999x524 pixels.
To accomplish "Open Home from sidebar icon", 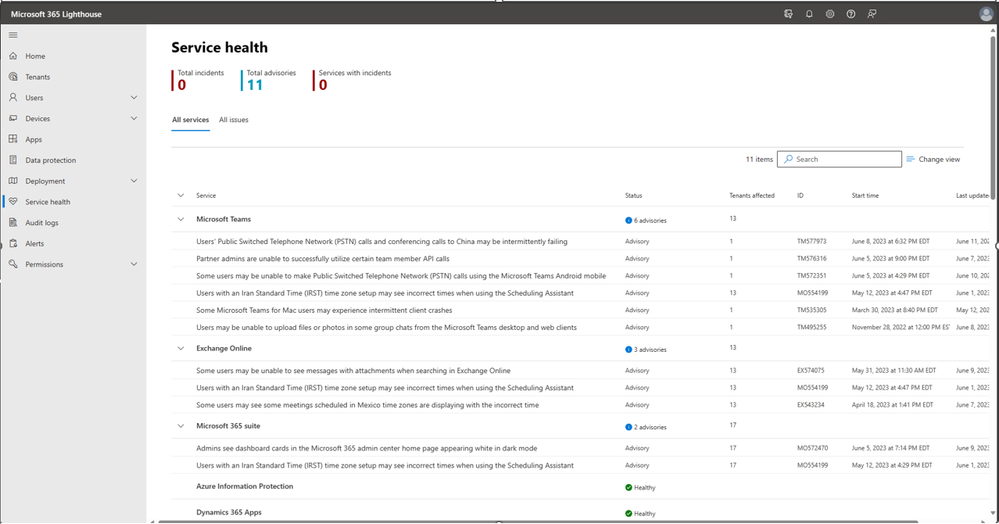I will pos(13,56).
